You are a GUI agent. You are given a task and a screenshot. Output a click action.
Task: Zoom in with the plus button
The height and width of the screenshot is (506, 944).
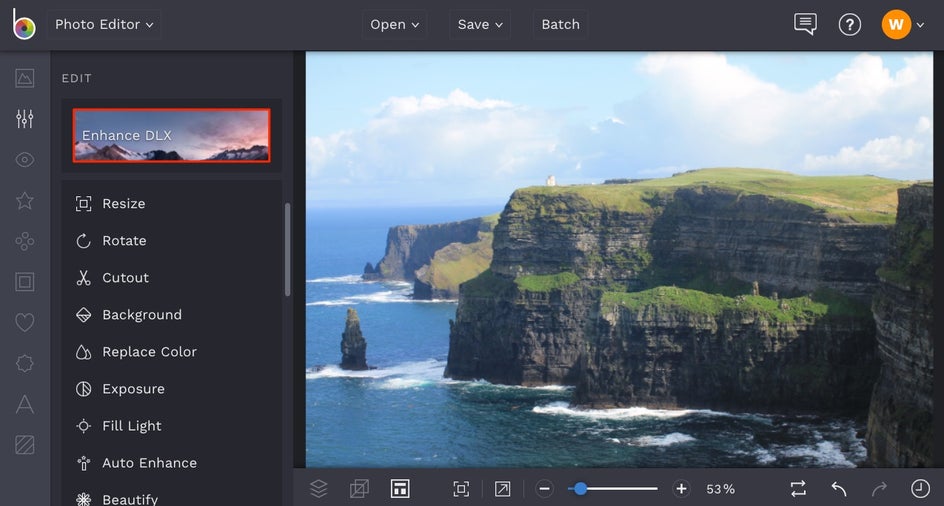(681, 489)
